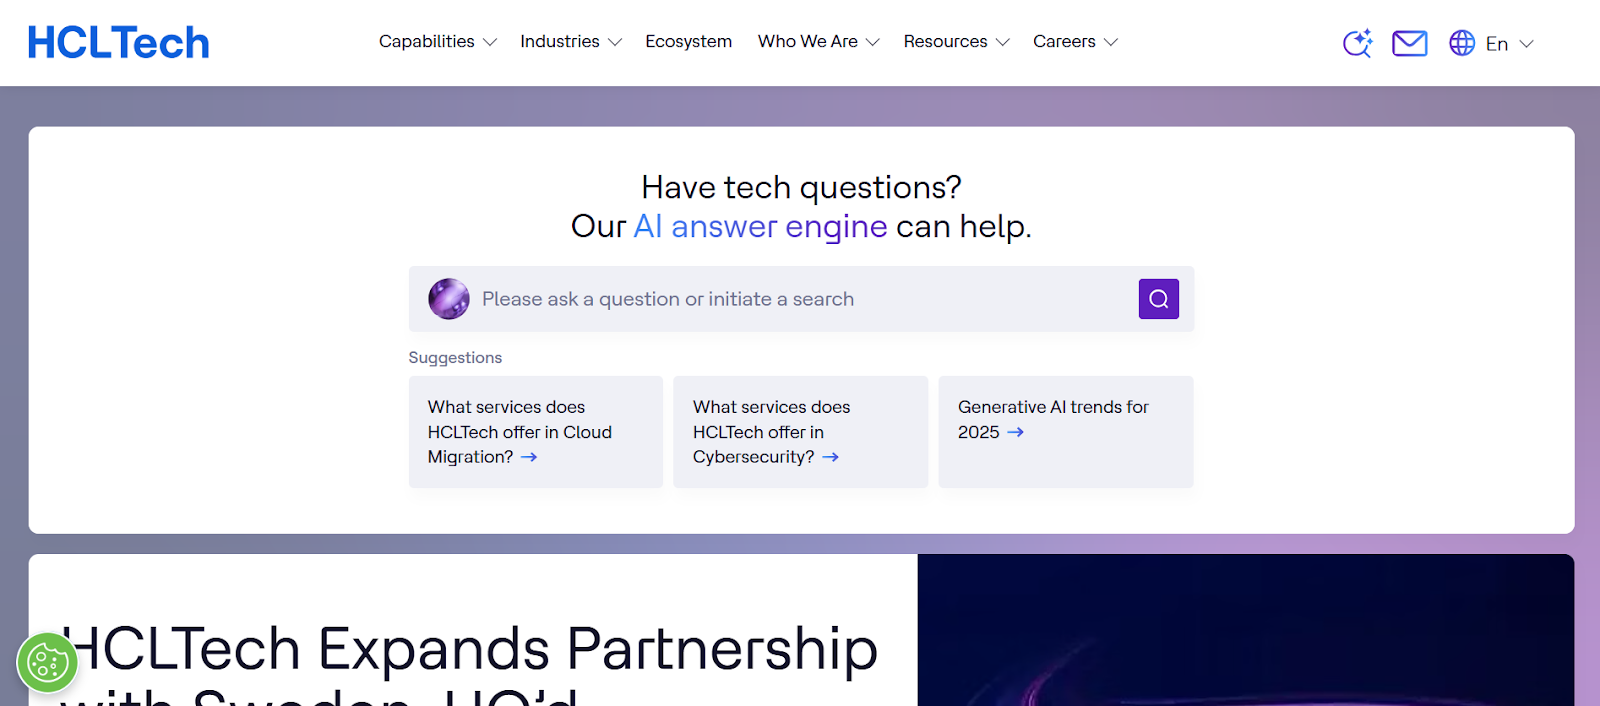Click the envelope contact icon

point(1409,43)
